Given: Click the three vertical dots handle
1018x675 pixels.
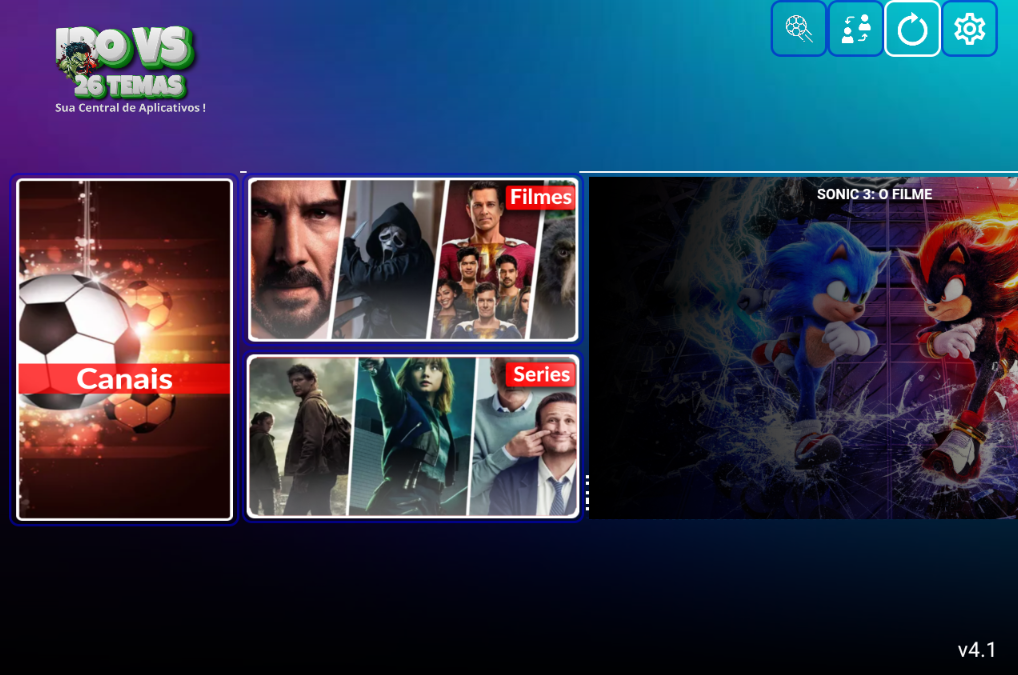Looking at the screenshot, I should tap(587, 492).
